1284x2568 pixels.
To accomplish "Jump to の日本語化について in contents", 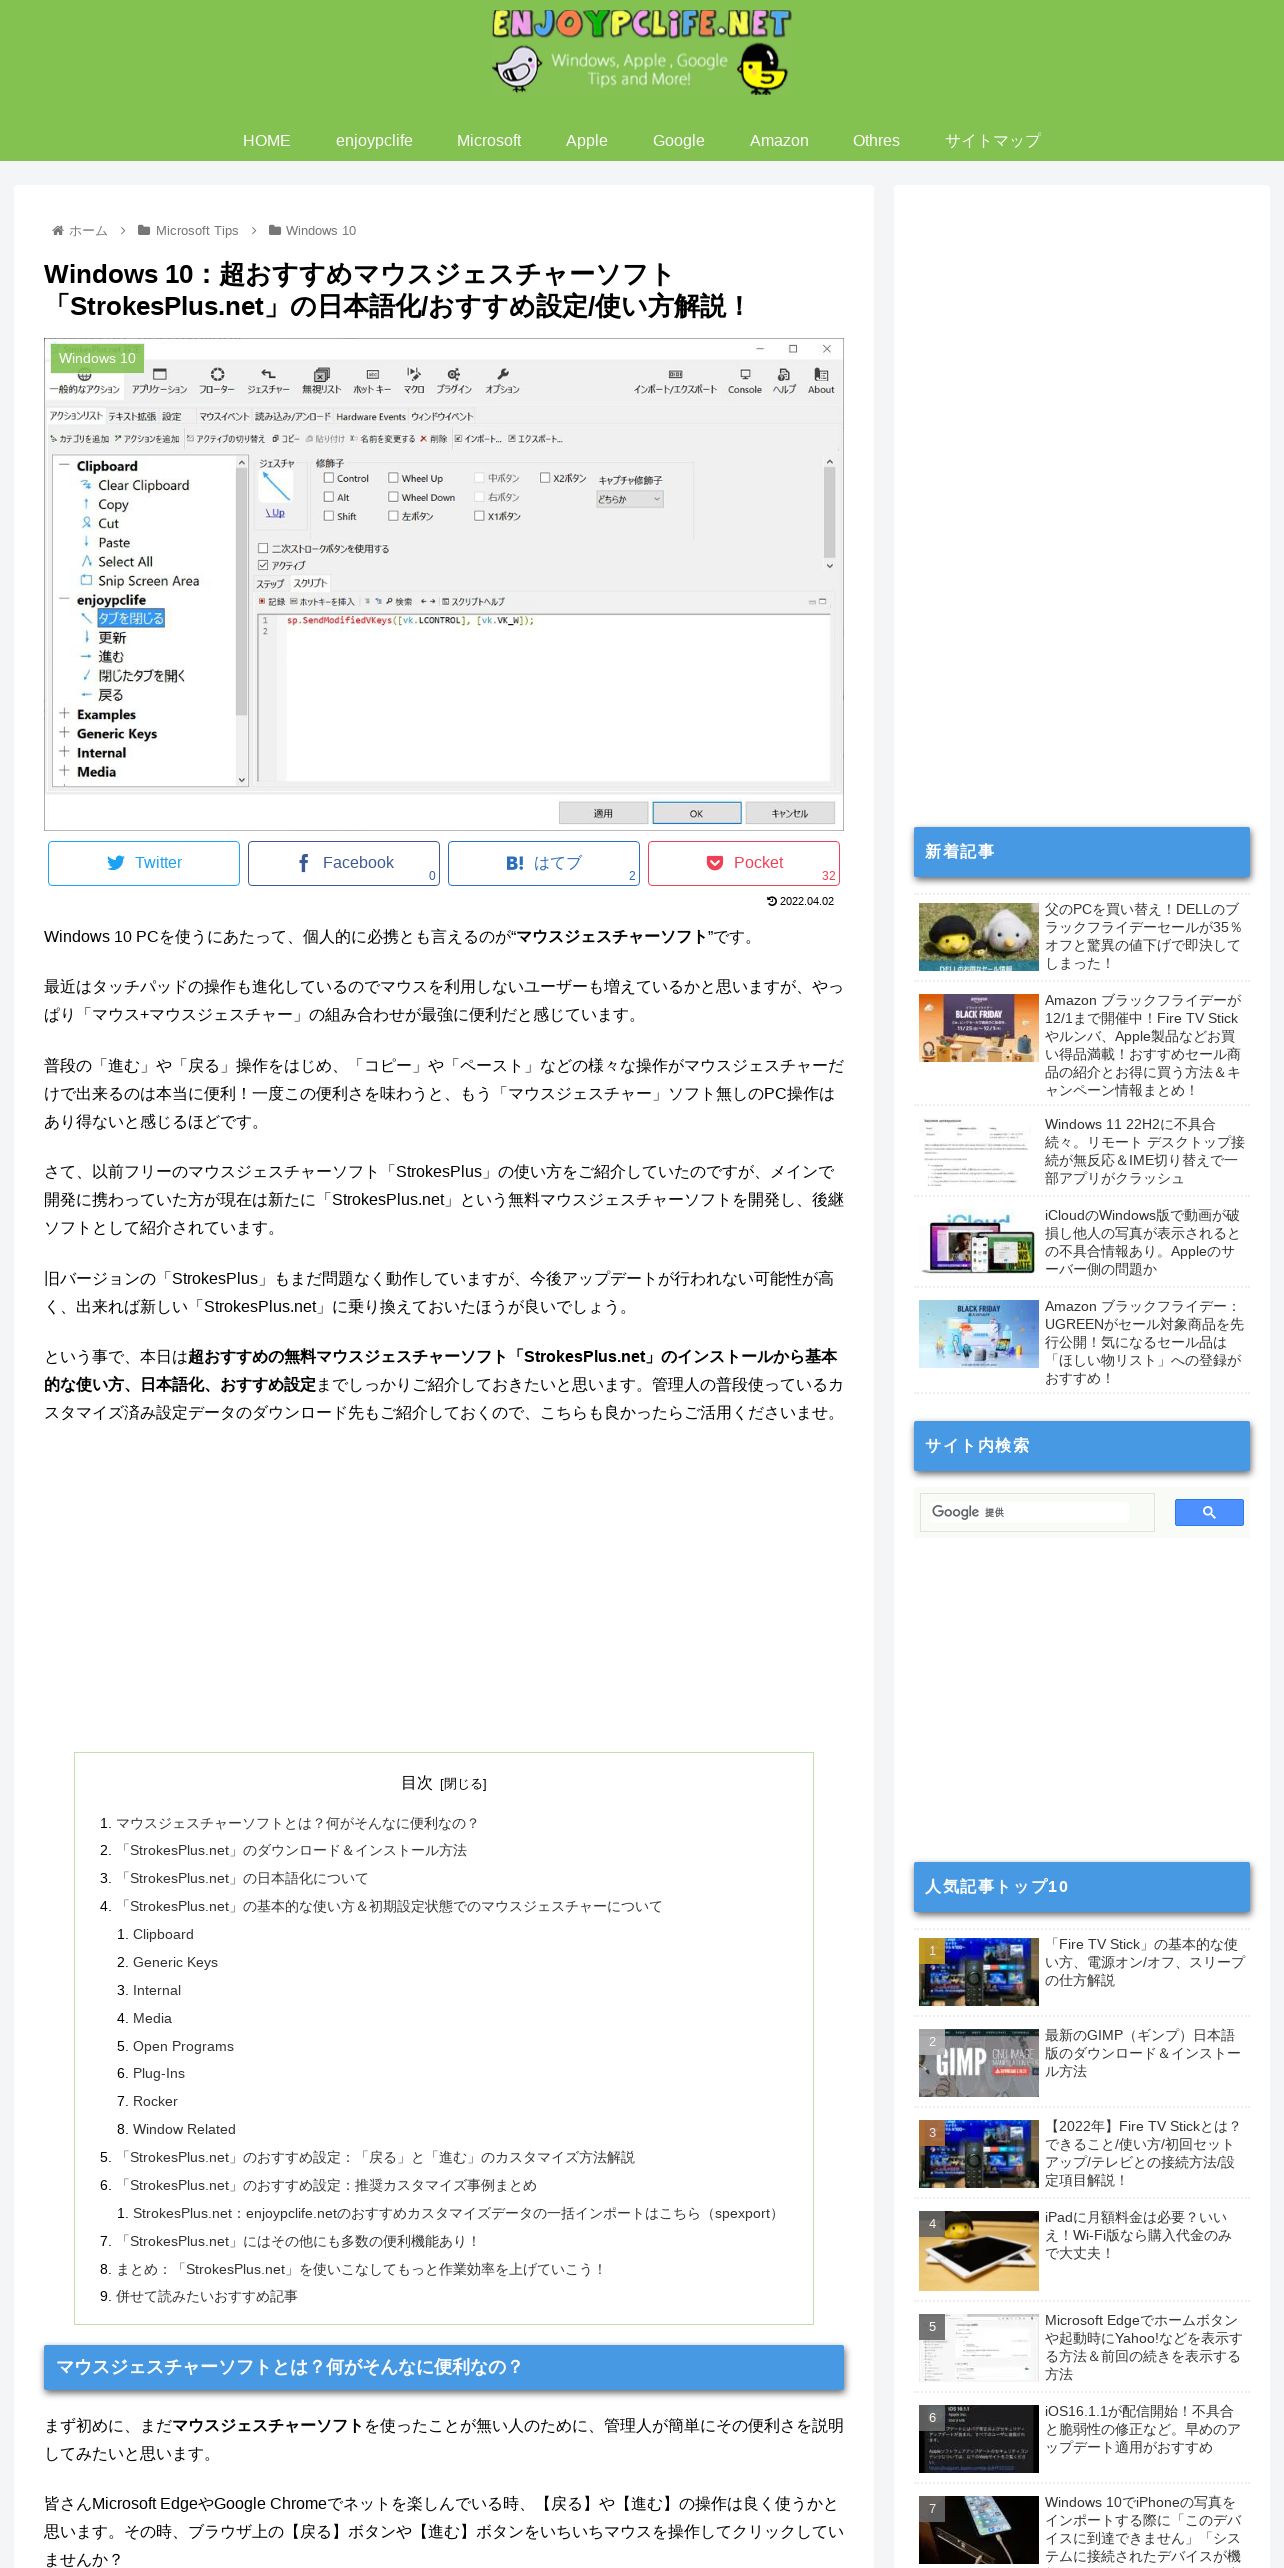I will [x=244, y=1878].
